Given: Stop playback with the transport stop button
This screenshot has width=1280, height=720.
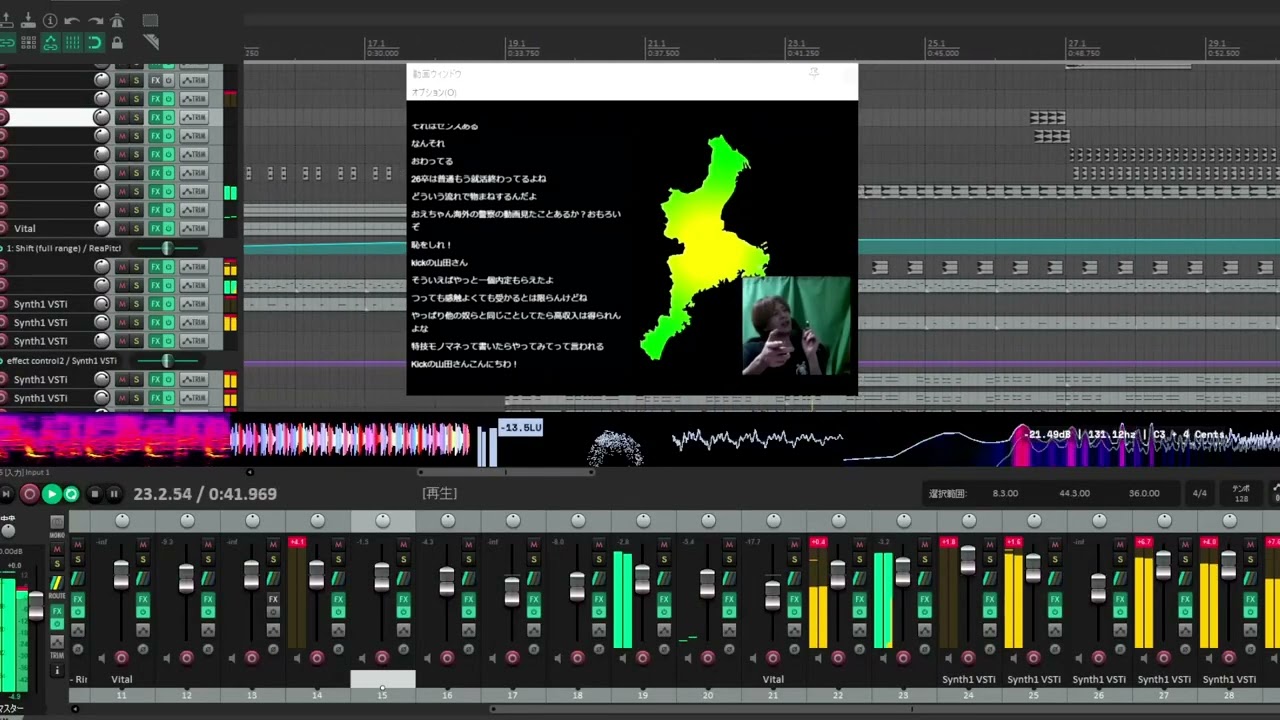Looking at the screenshot, I should click(94, 494).
